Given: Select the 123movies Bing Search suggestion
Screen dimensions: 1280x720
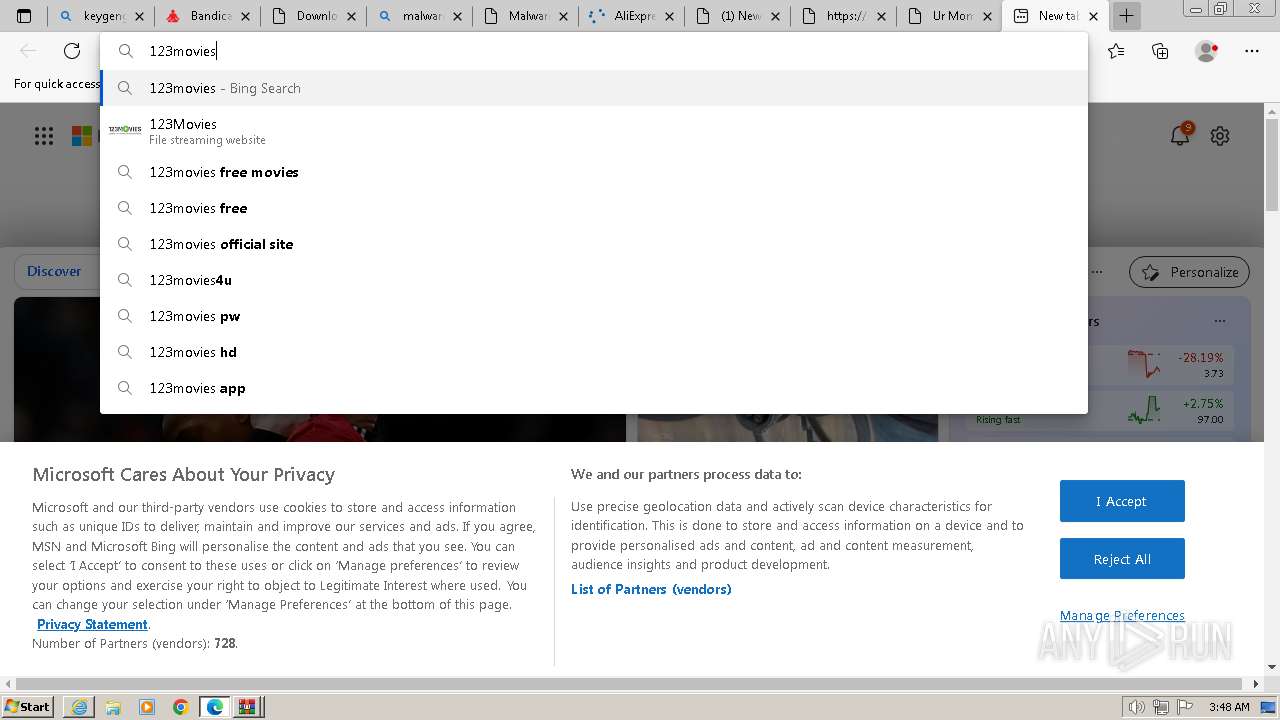Looking at the screenshot, I should 594,88.
